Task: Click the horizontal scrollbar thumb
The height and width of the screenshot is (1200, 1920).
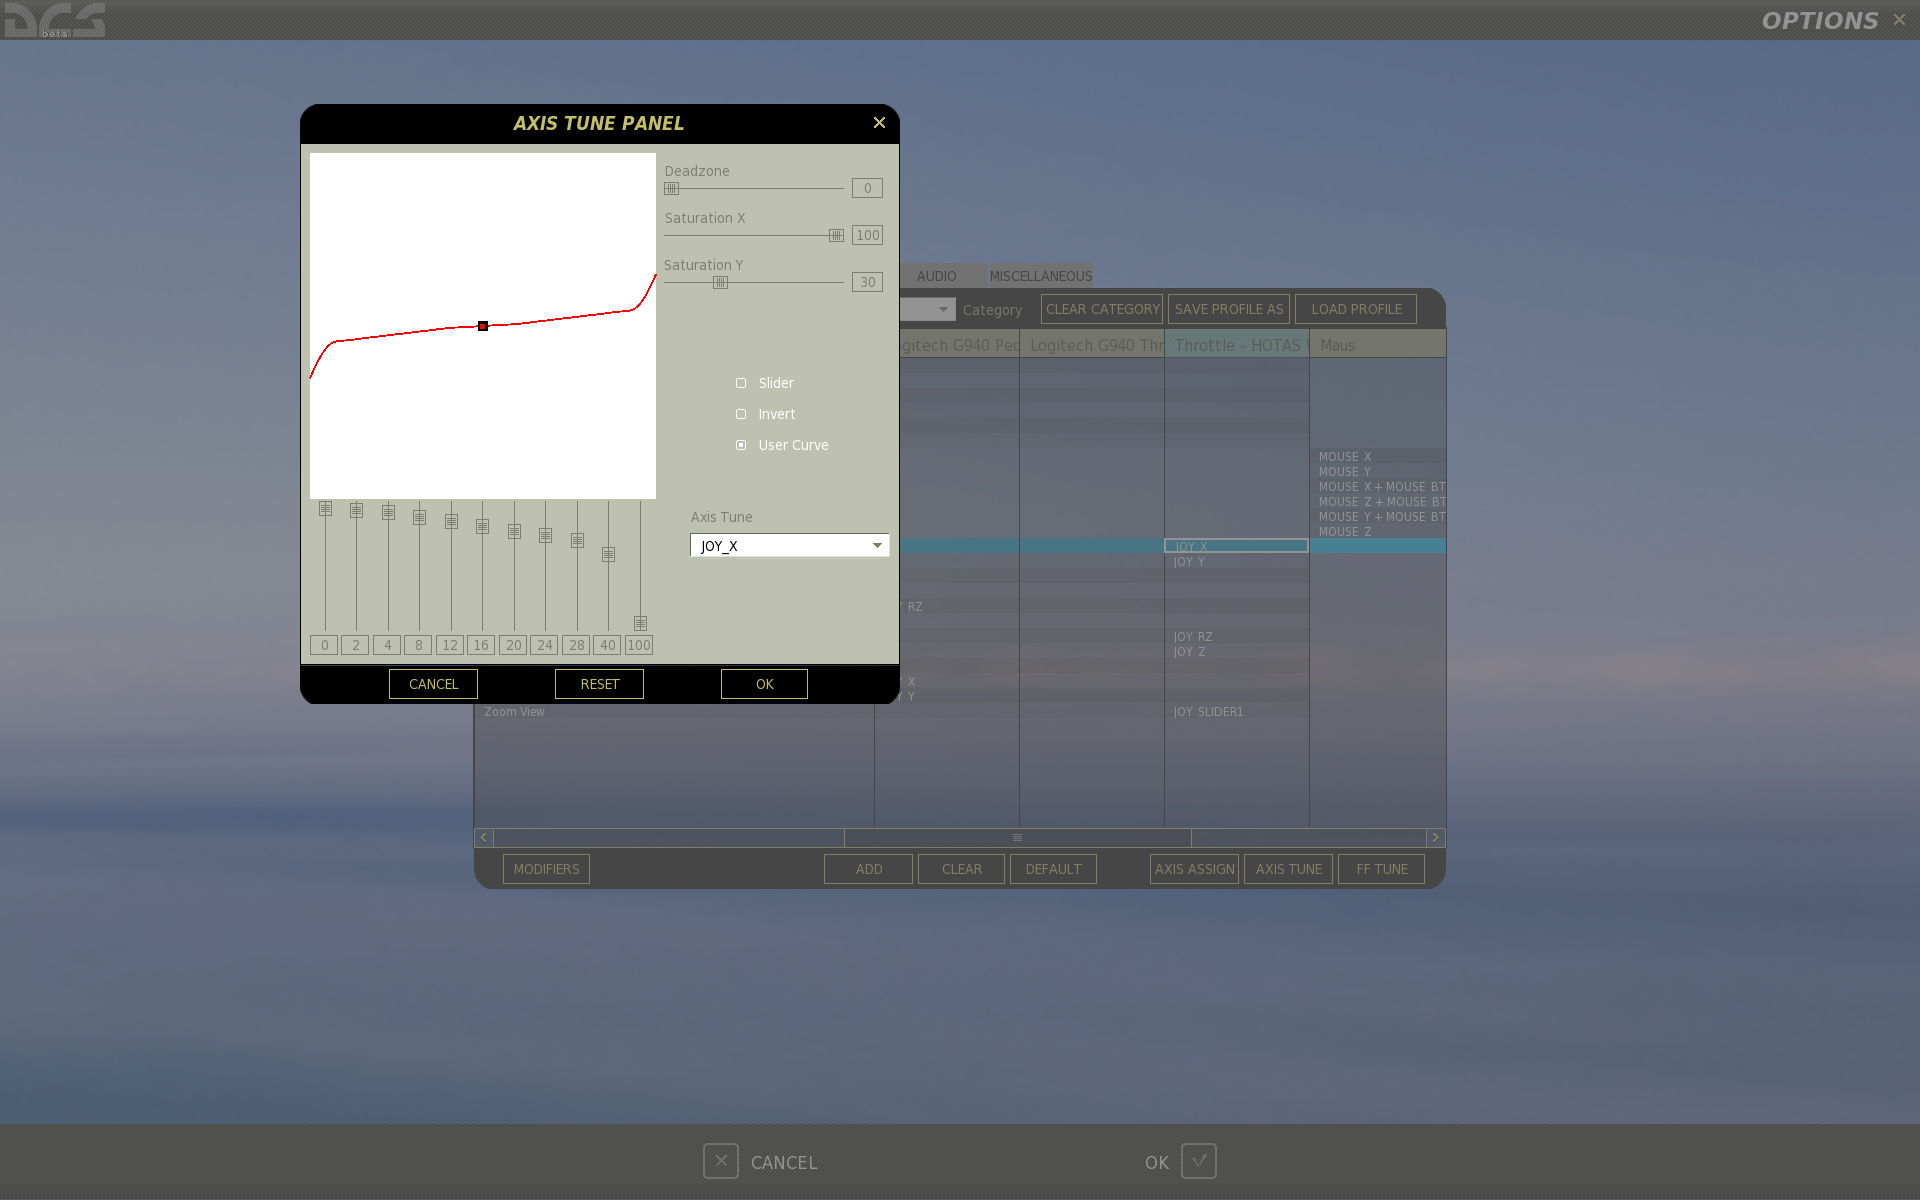Action: [1018, 837]
